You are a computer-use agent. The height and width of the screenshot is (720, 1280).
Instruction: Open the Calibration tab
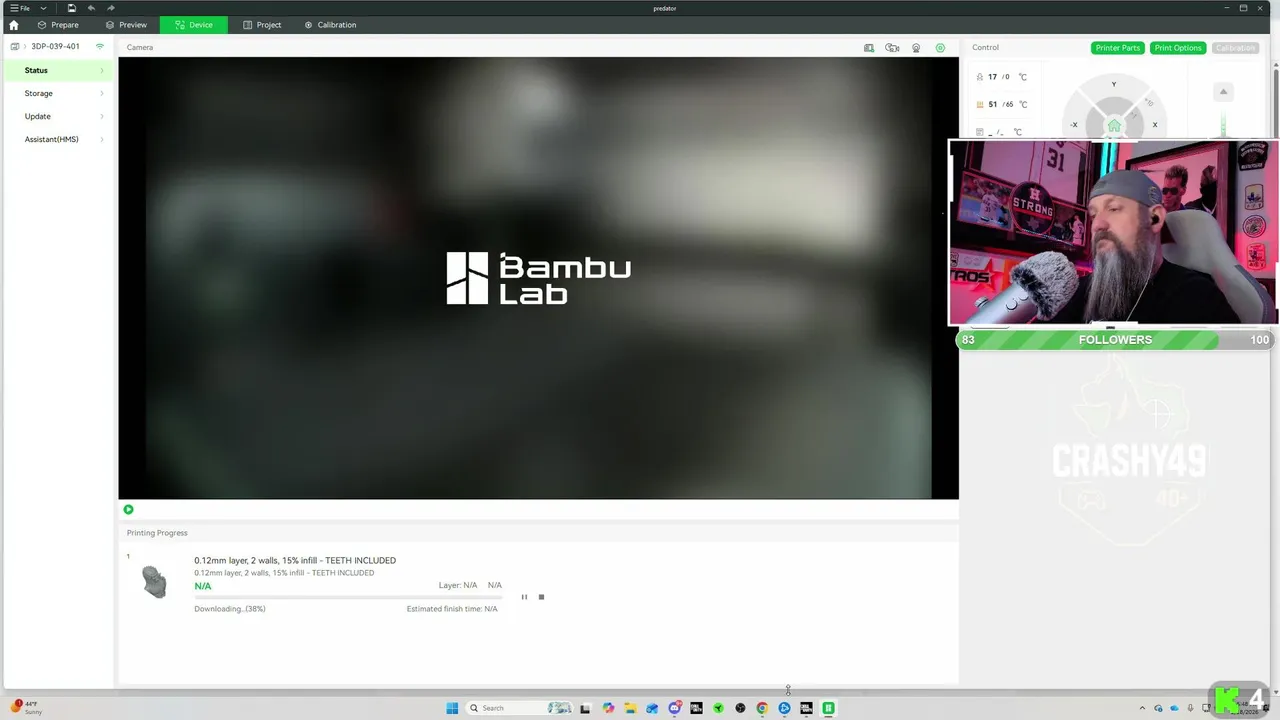330,25
